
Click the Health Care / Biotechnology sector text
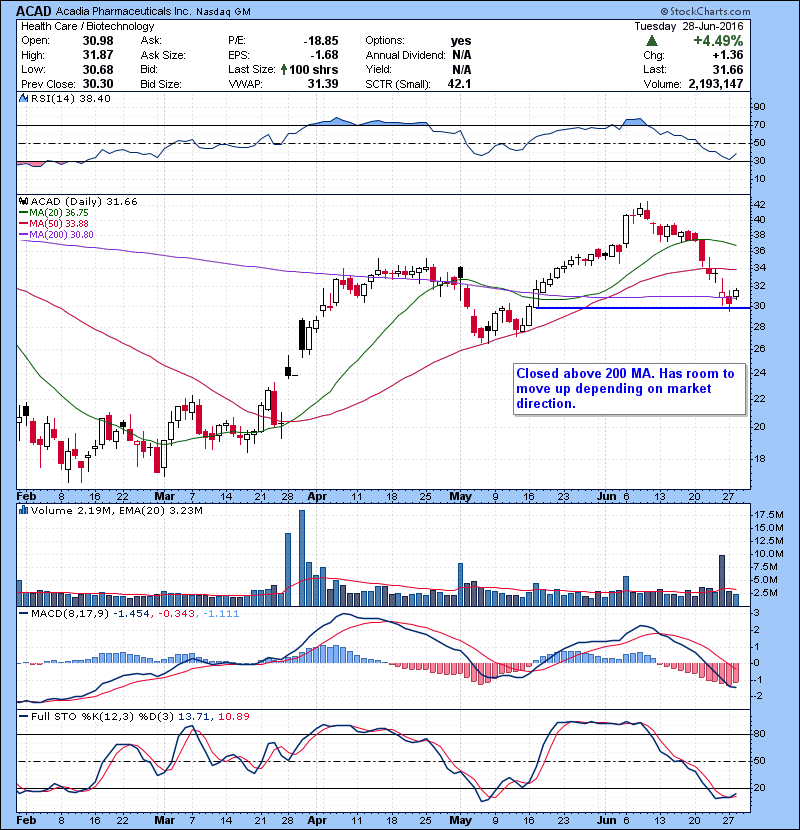88,26
